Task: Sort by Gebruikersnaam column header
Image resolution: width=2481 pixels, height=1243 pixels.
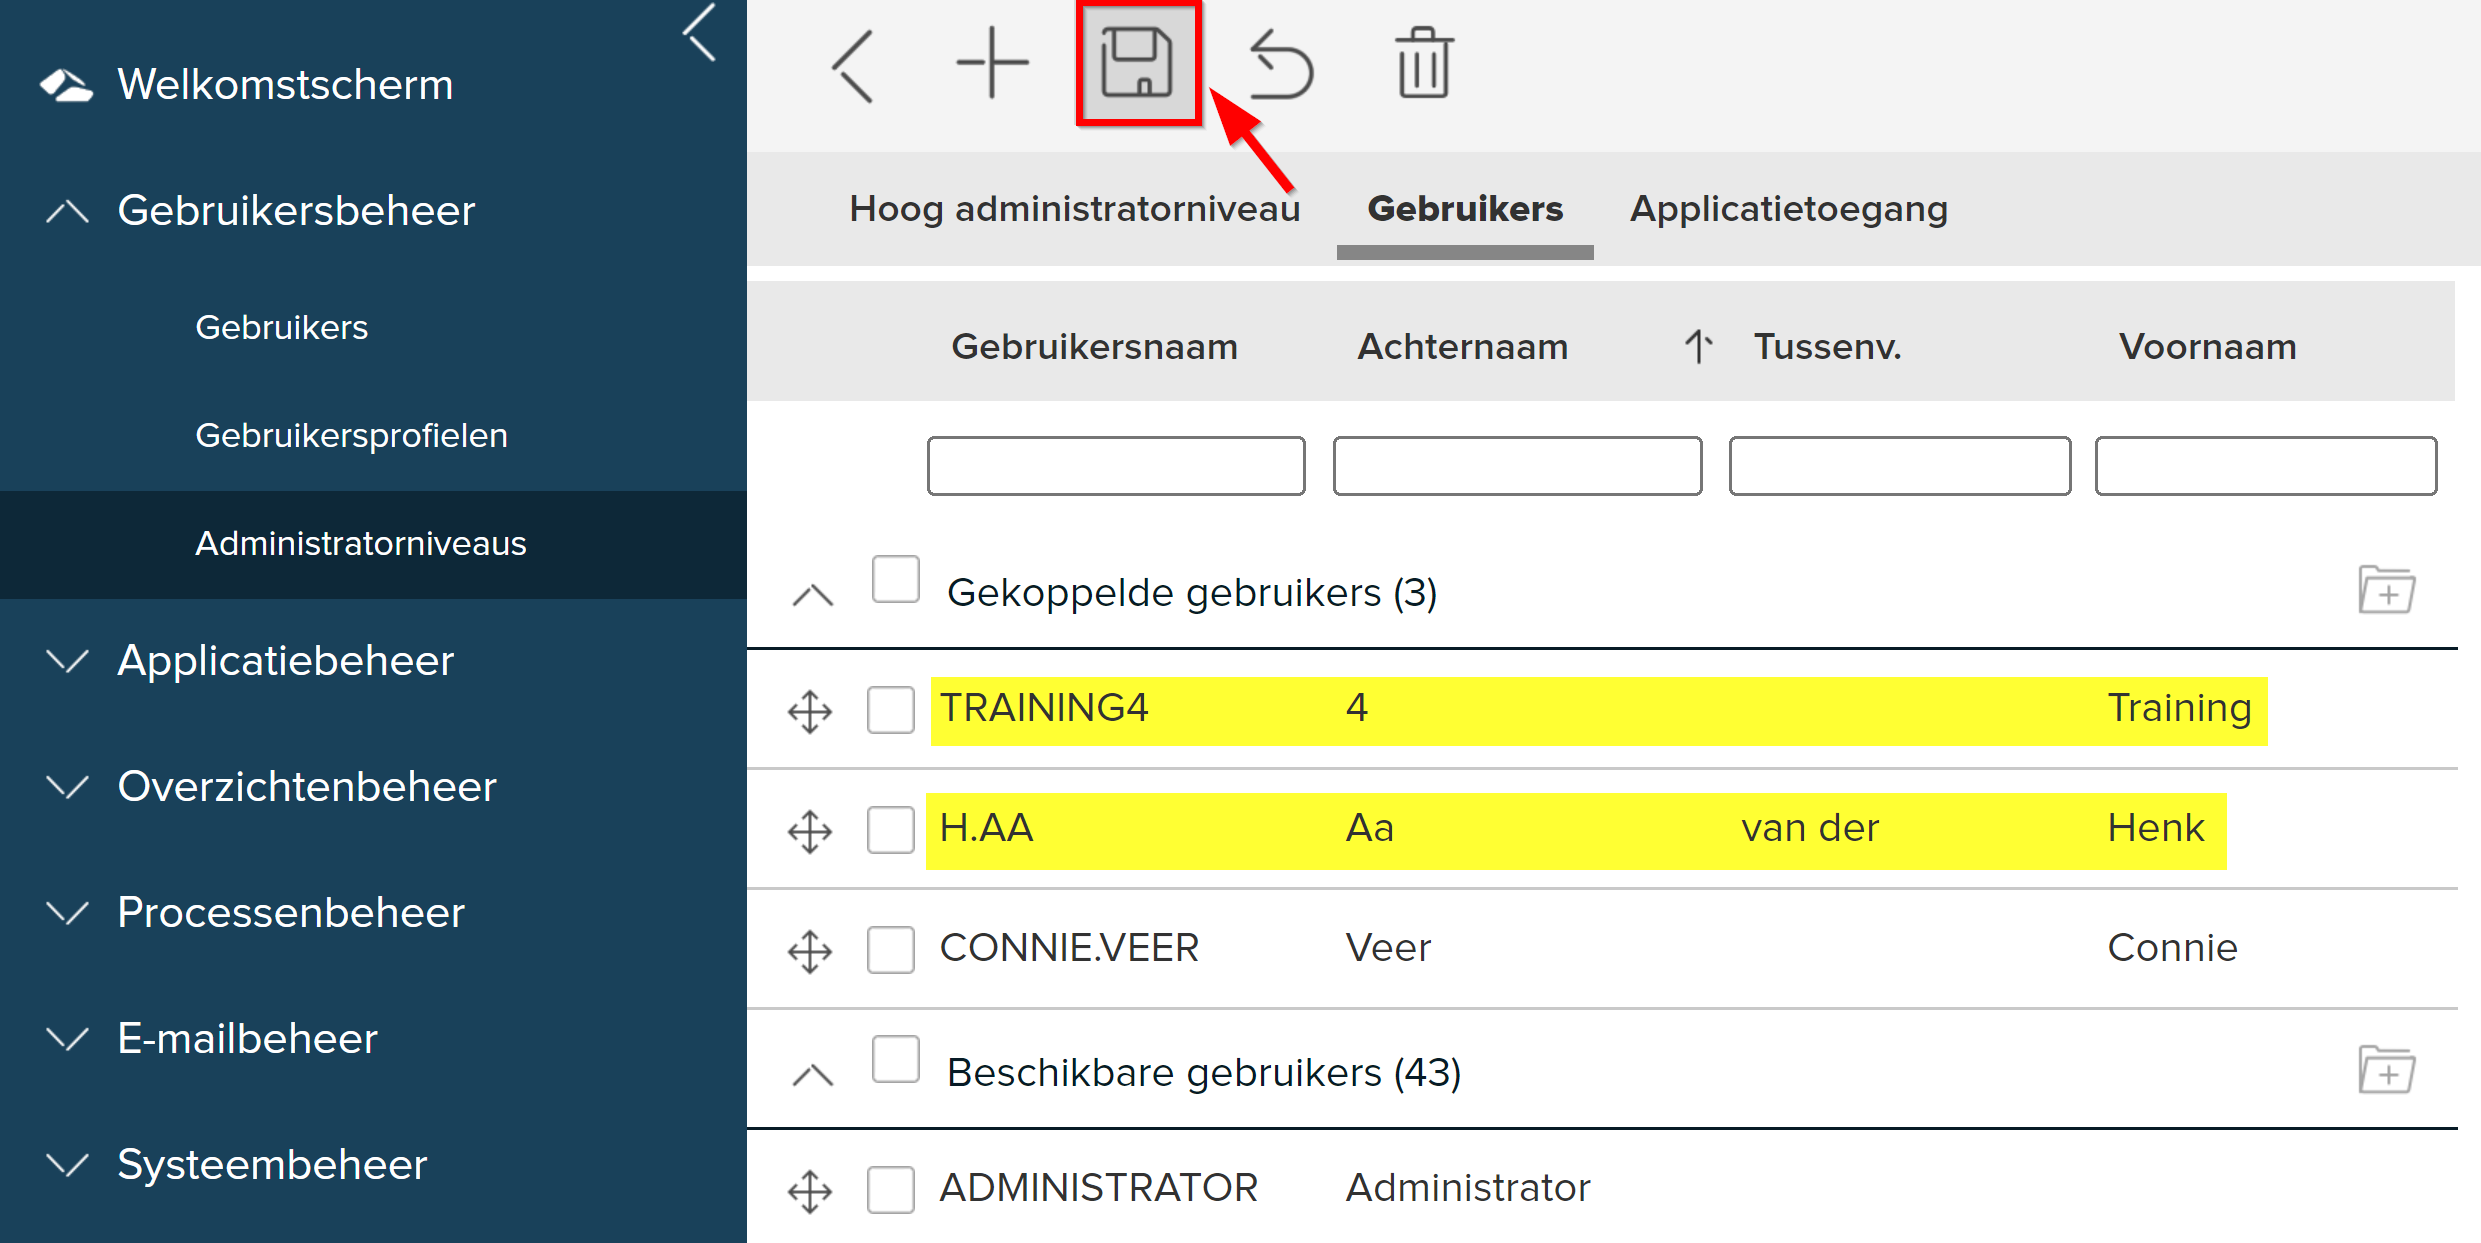Action: tap(1095, 347)
